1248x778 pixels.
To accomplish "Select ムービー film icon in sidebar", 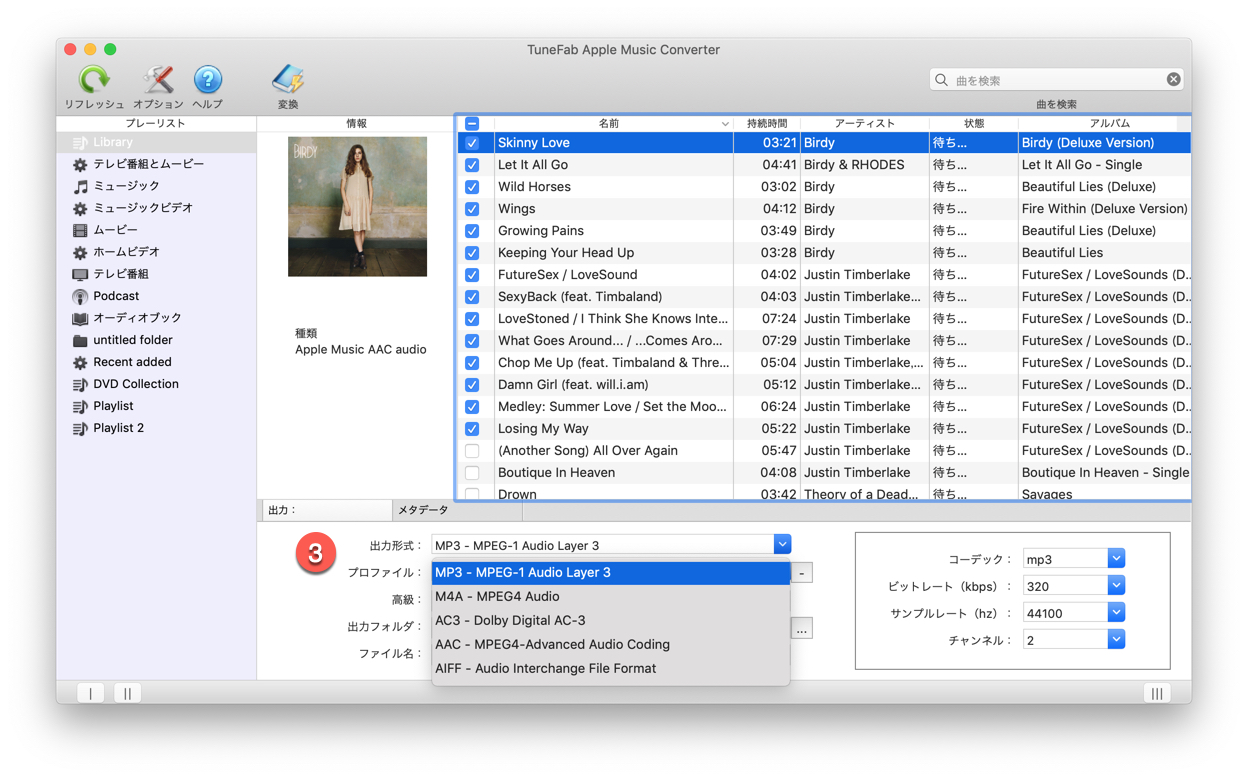I will [80, 231].
